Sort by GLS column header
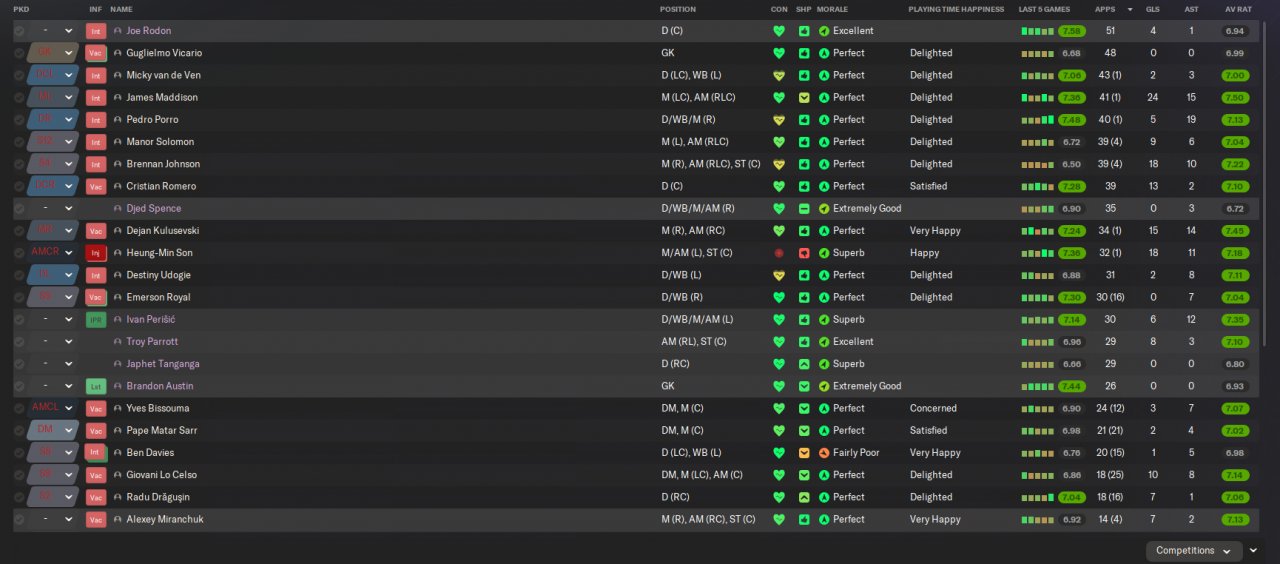1280x564 pixels. click(x=1153, y=9)
